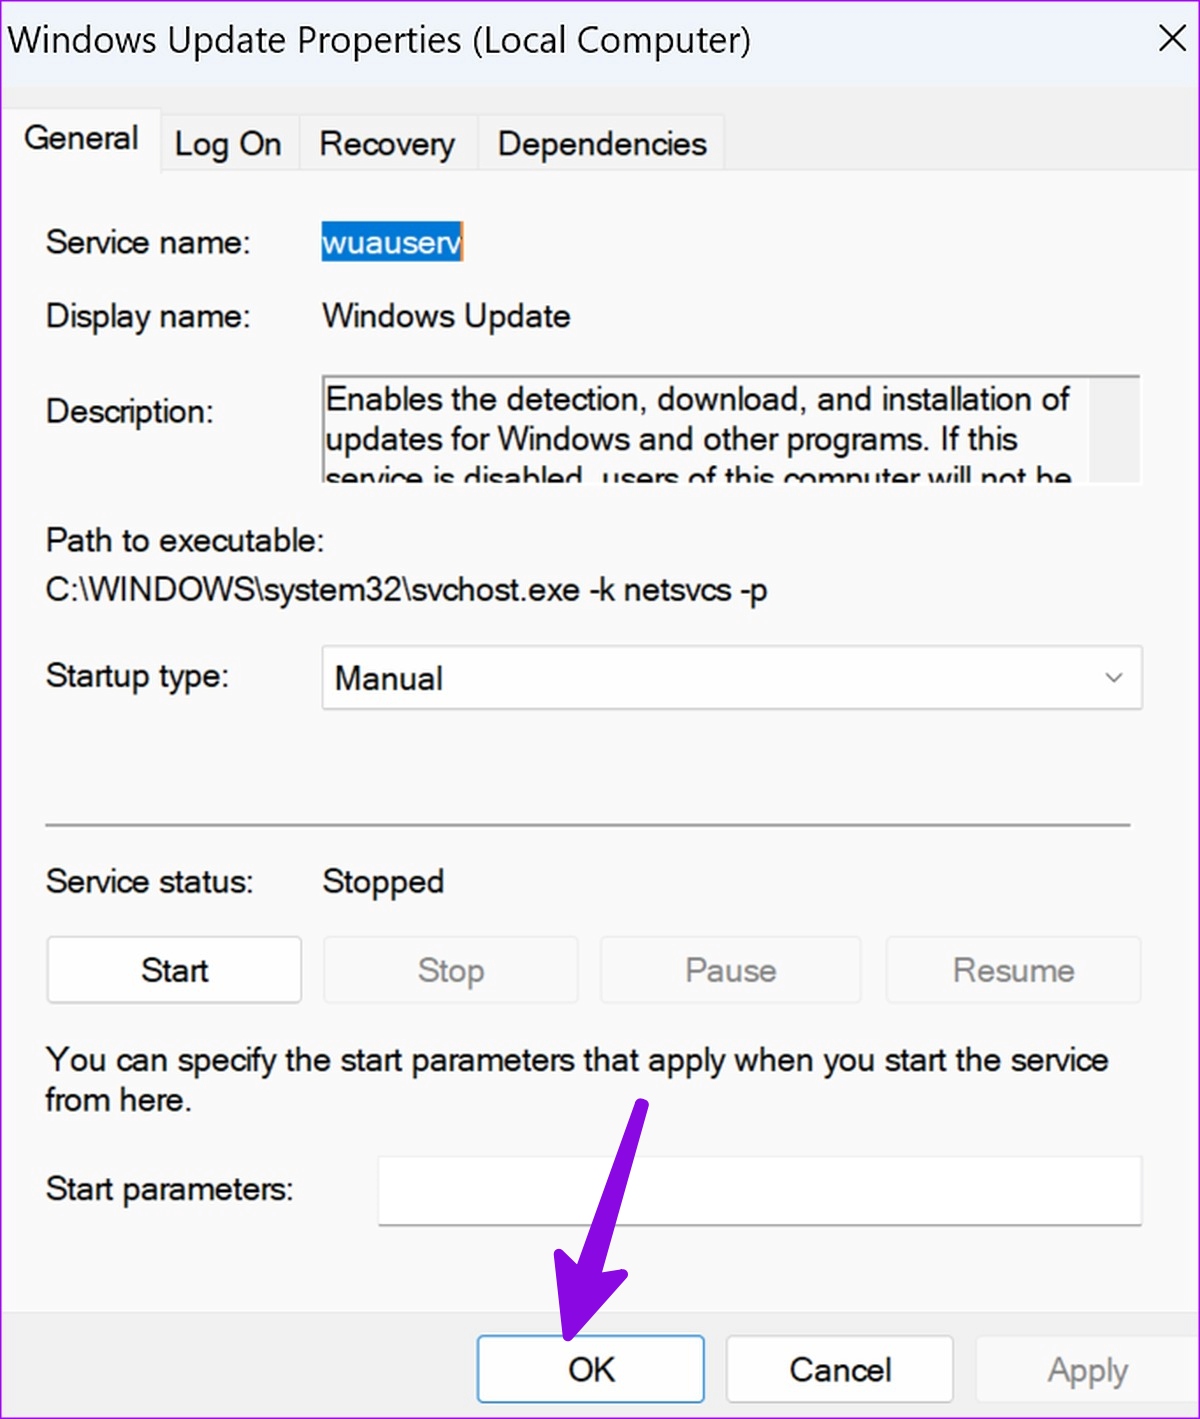1200x1419 pixels.
Task: Click the Manual startup type value
Action: coord(389,678)
